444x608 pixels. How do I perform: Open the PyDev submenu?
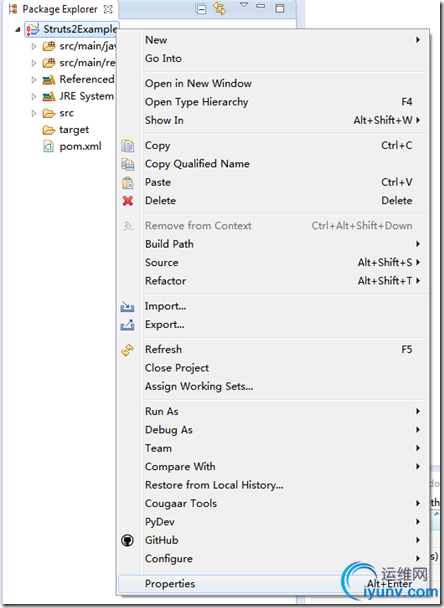pos(284,522)
